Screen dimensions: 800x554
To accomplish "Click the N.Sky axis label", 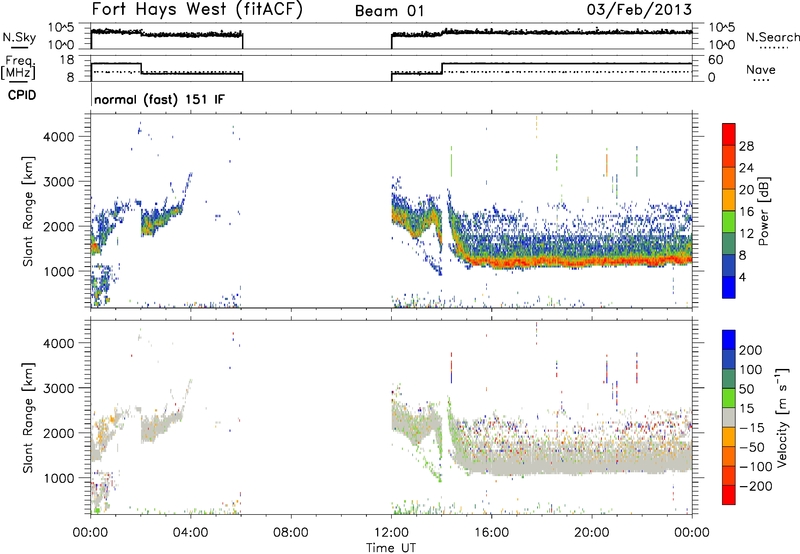I will (x=19, y=37).
